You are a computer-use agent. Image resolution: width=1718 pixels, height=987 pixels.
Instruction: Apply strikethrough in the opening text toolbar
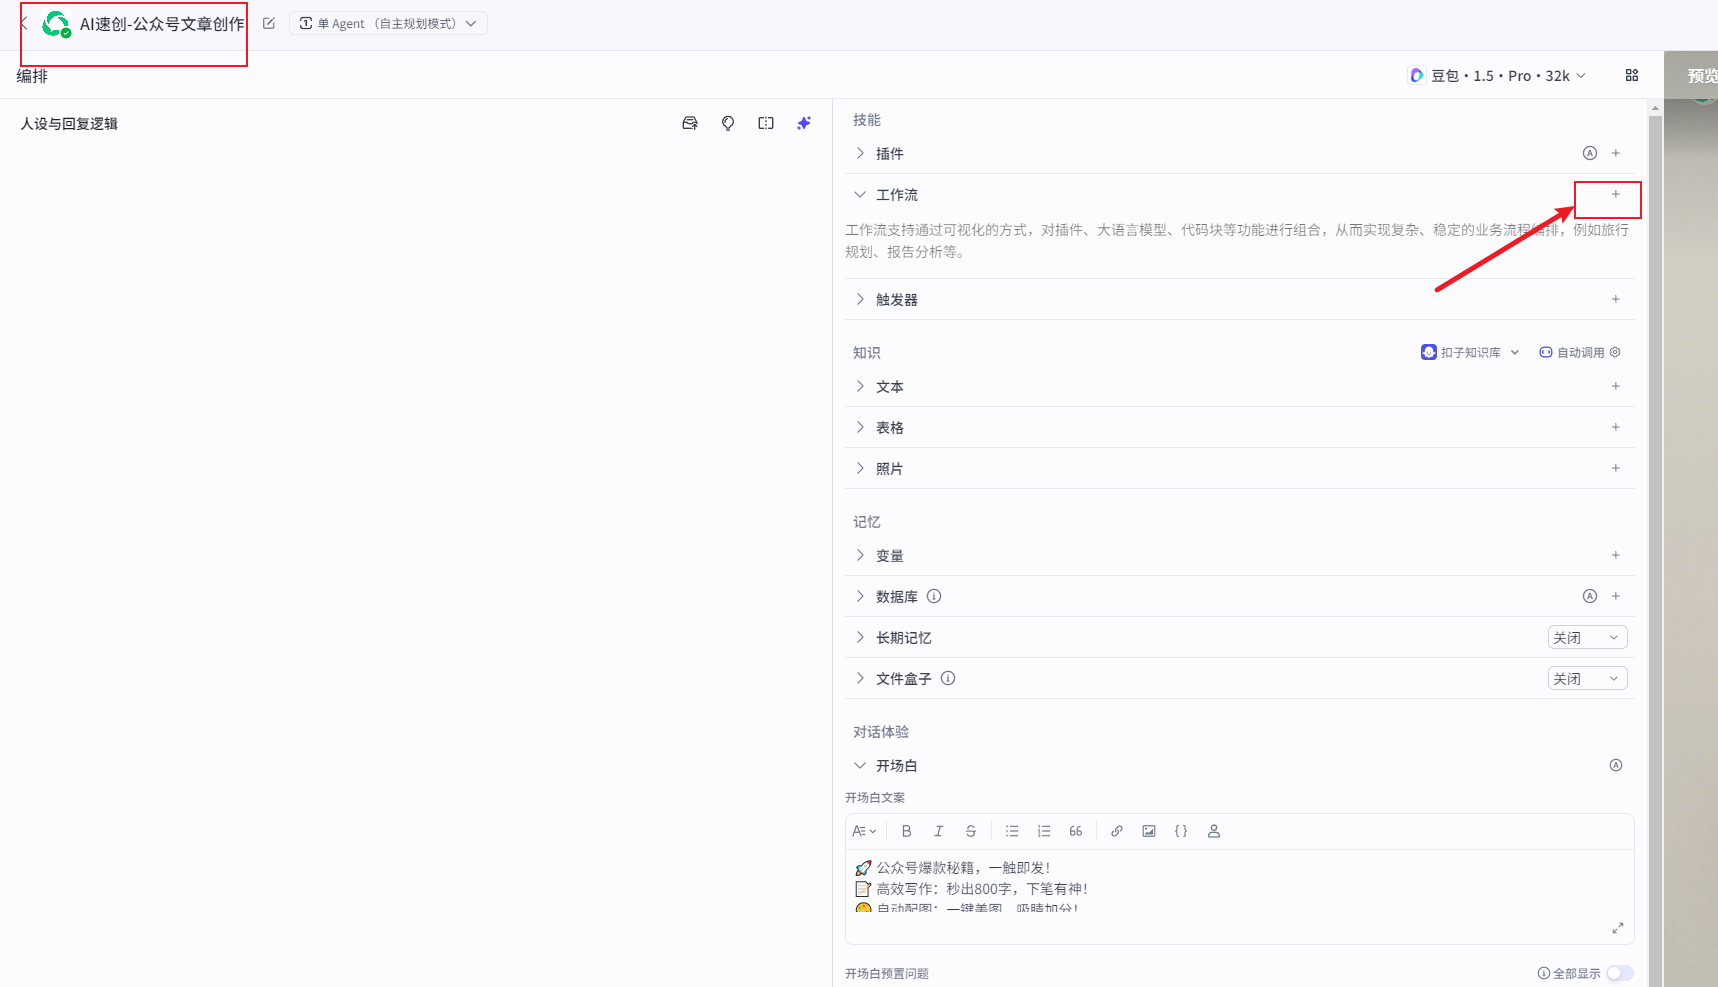point(971,831)
